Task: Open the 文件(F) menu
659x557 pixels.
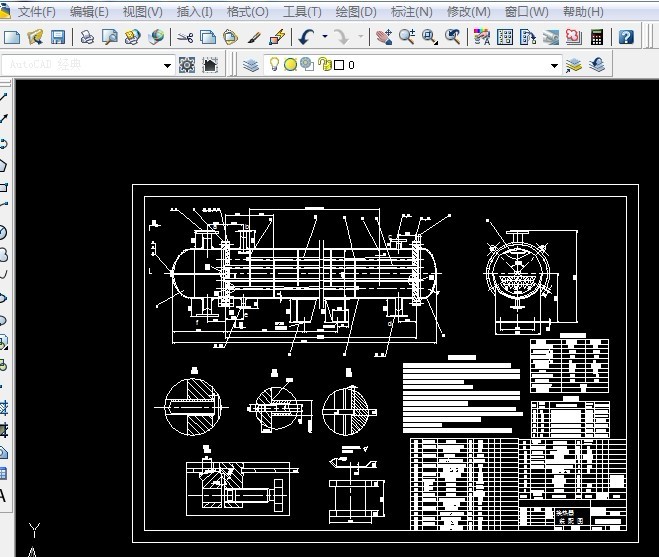Action: click(x=37, y=12)
